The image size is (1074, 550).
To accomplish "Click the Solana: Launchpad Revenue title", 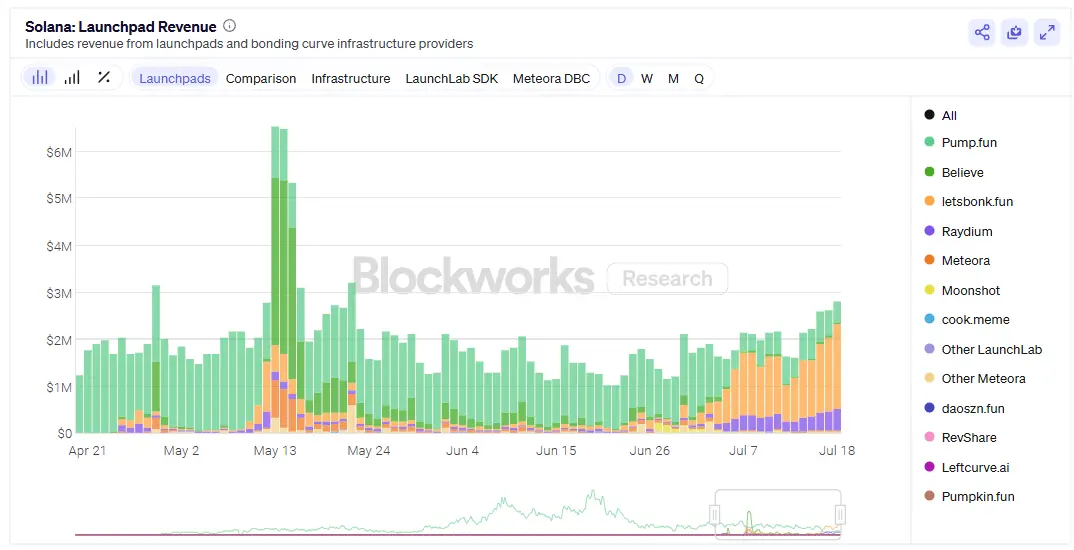I will (121, 27).
